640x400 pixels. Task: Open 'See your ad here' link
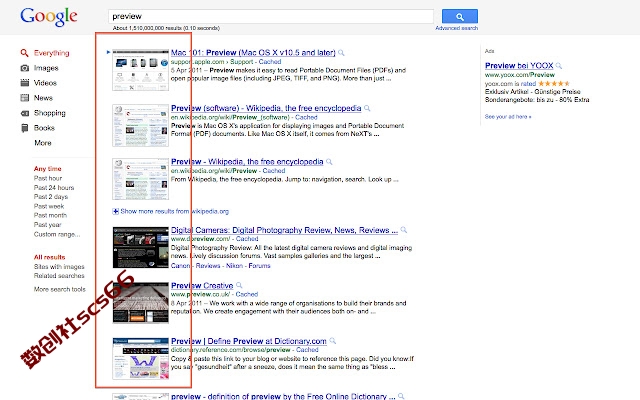508,117
